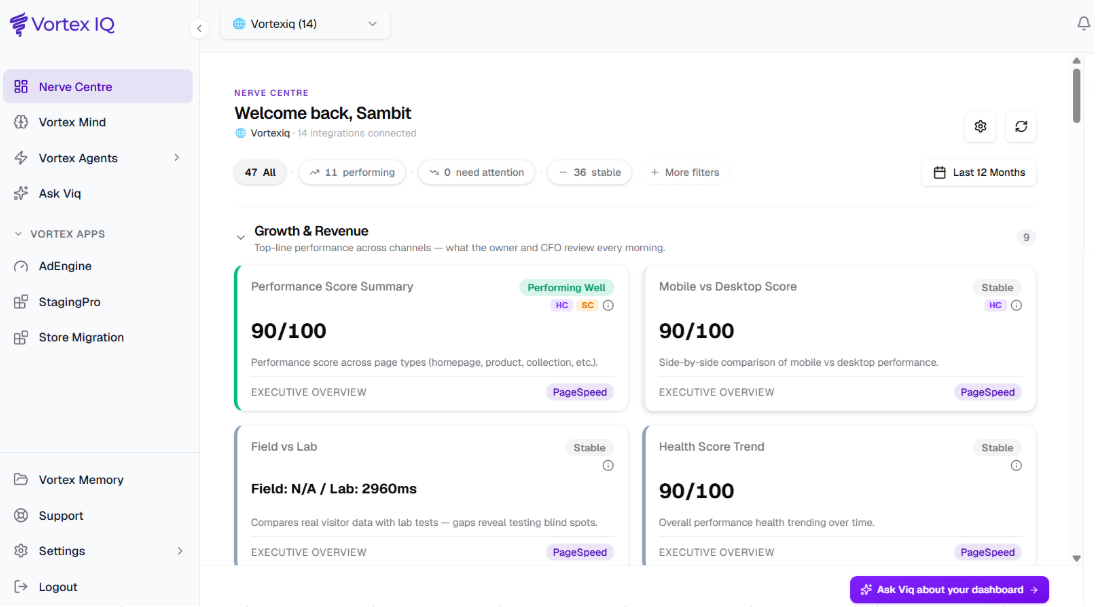The height and width of the screenshot is (607, 1103).
Task: Click the scrollbar down arrow
Action: [x=1076, y=558]
